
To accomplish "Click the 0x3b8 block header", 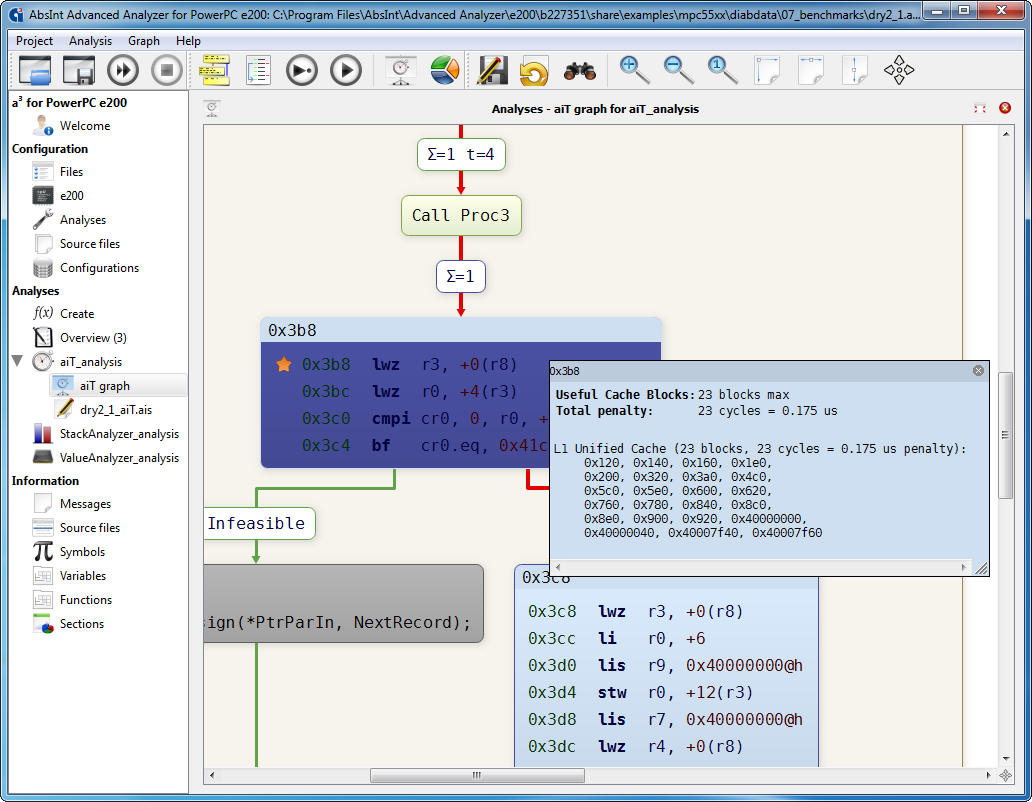I will pyautogui.click(x=461, y=330).
